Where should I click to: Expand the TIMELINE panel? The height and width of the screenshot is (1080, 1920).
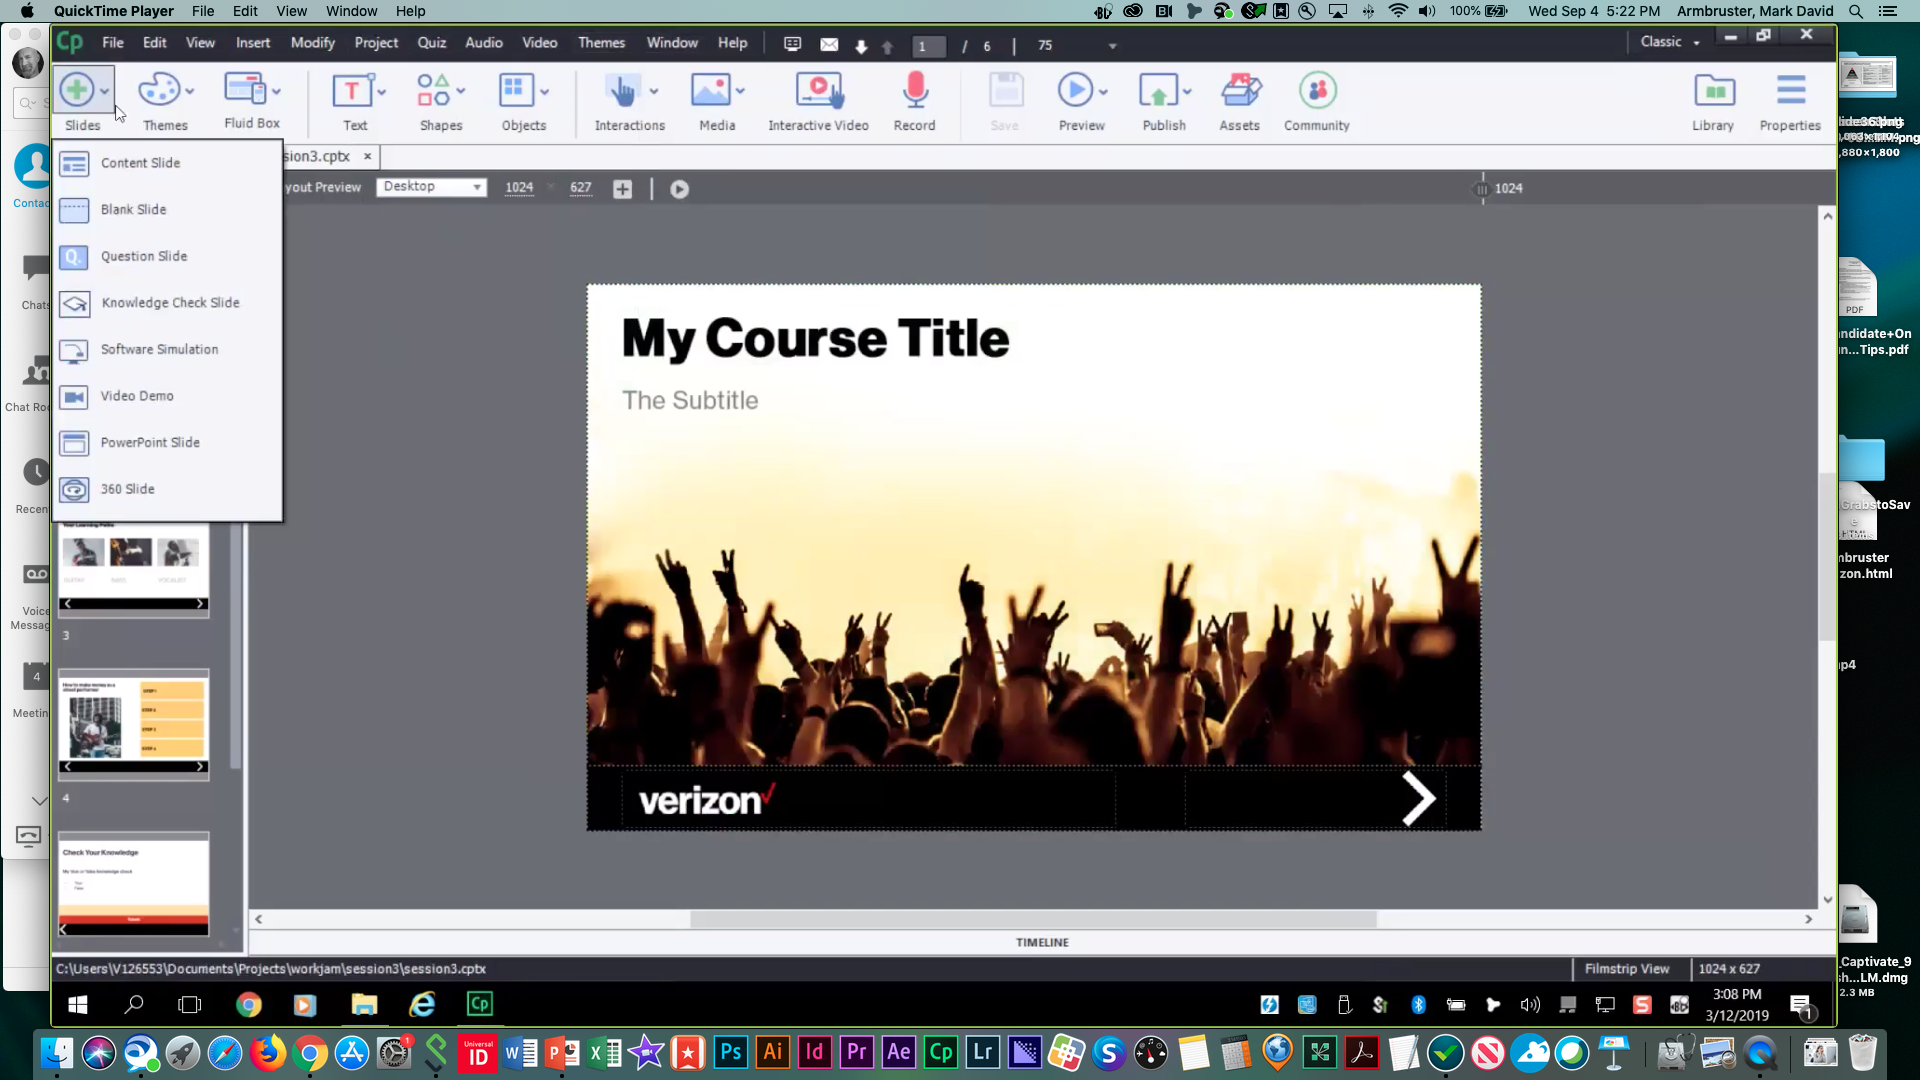(1042, 942)
